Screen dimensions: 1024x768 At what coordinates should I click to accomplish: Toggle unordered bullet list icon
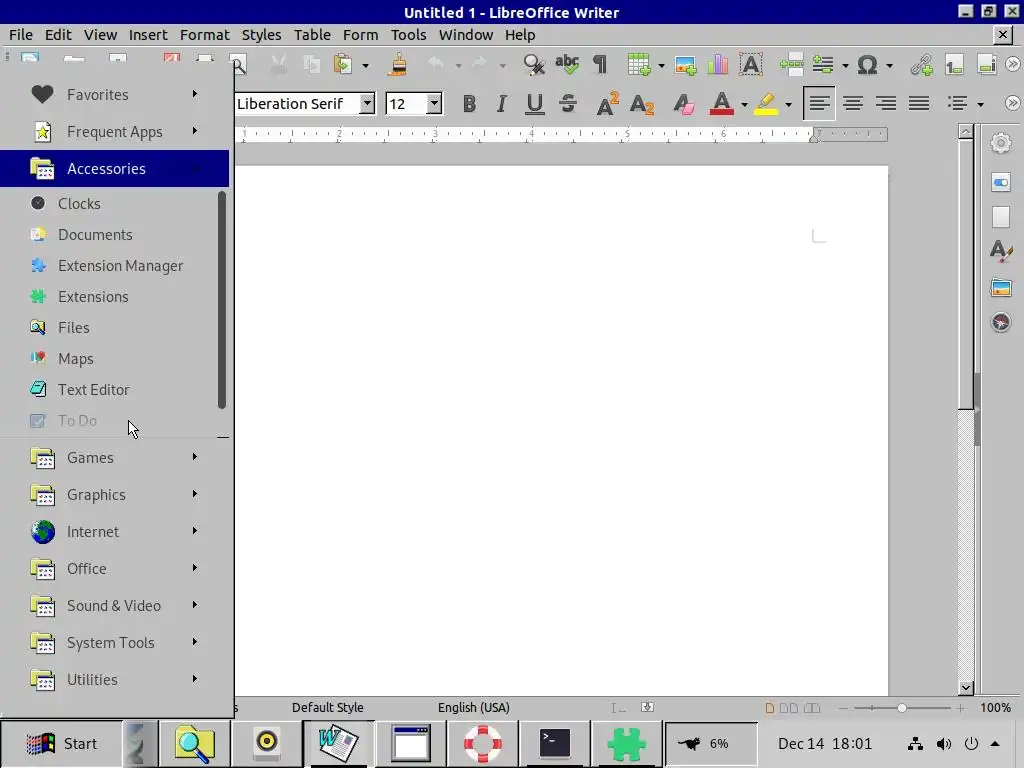pos(957,103)
